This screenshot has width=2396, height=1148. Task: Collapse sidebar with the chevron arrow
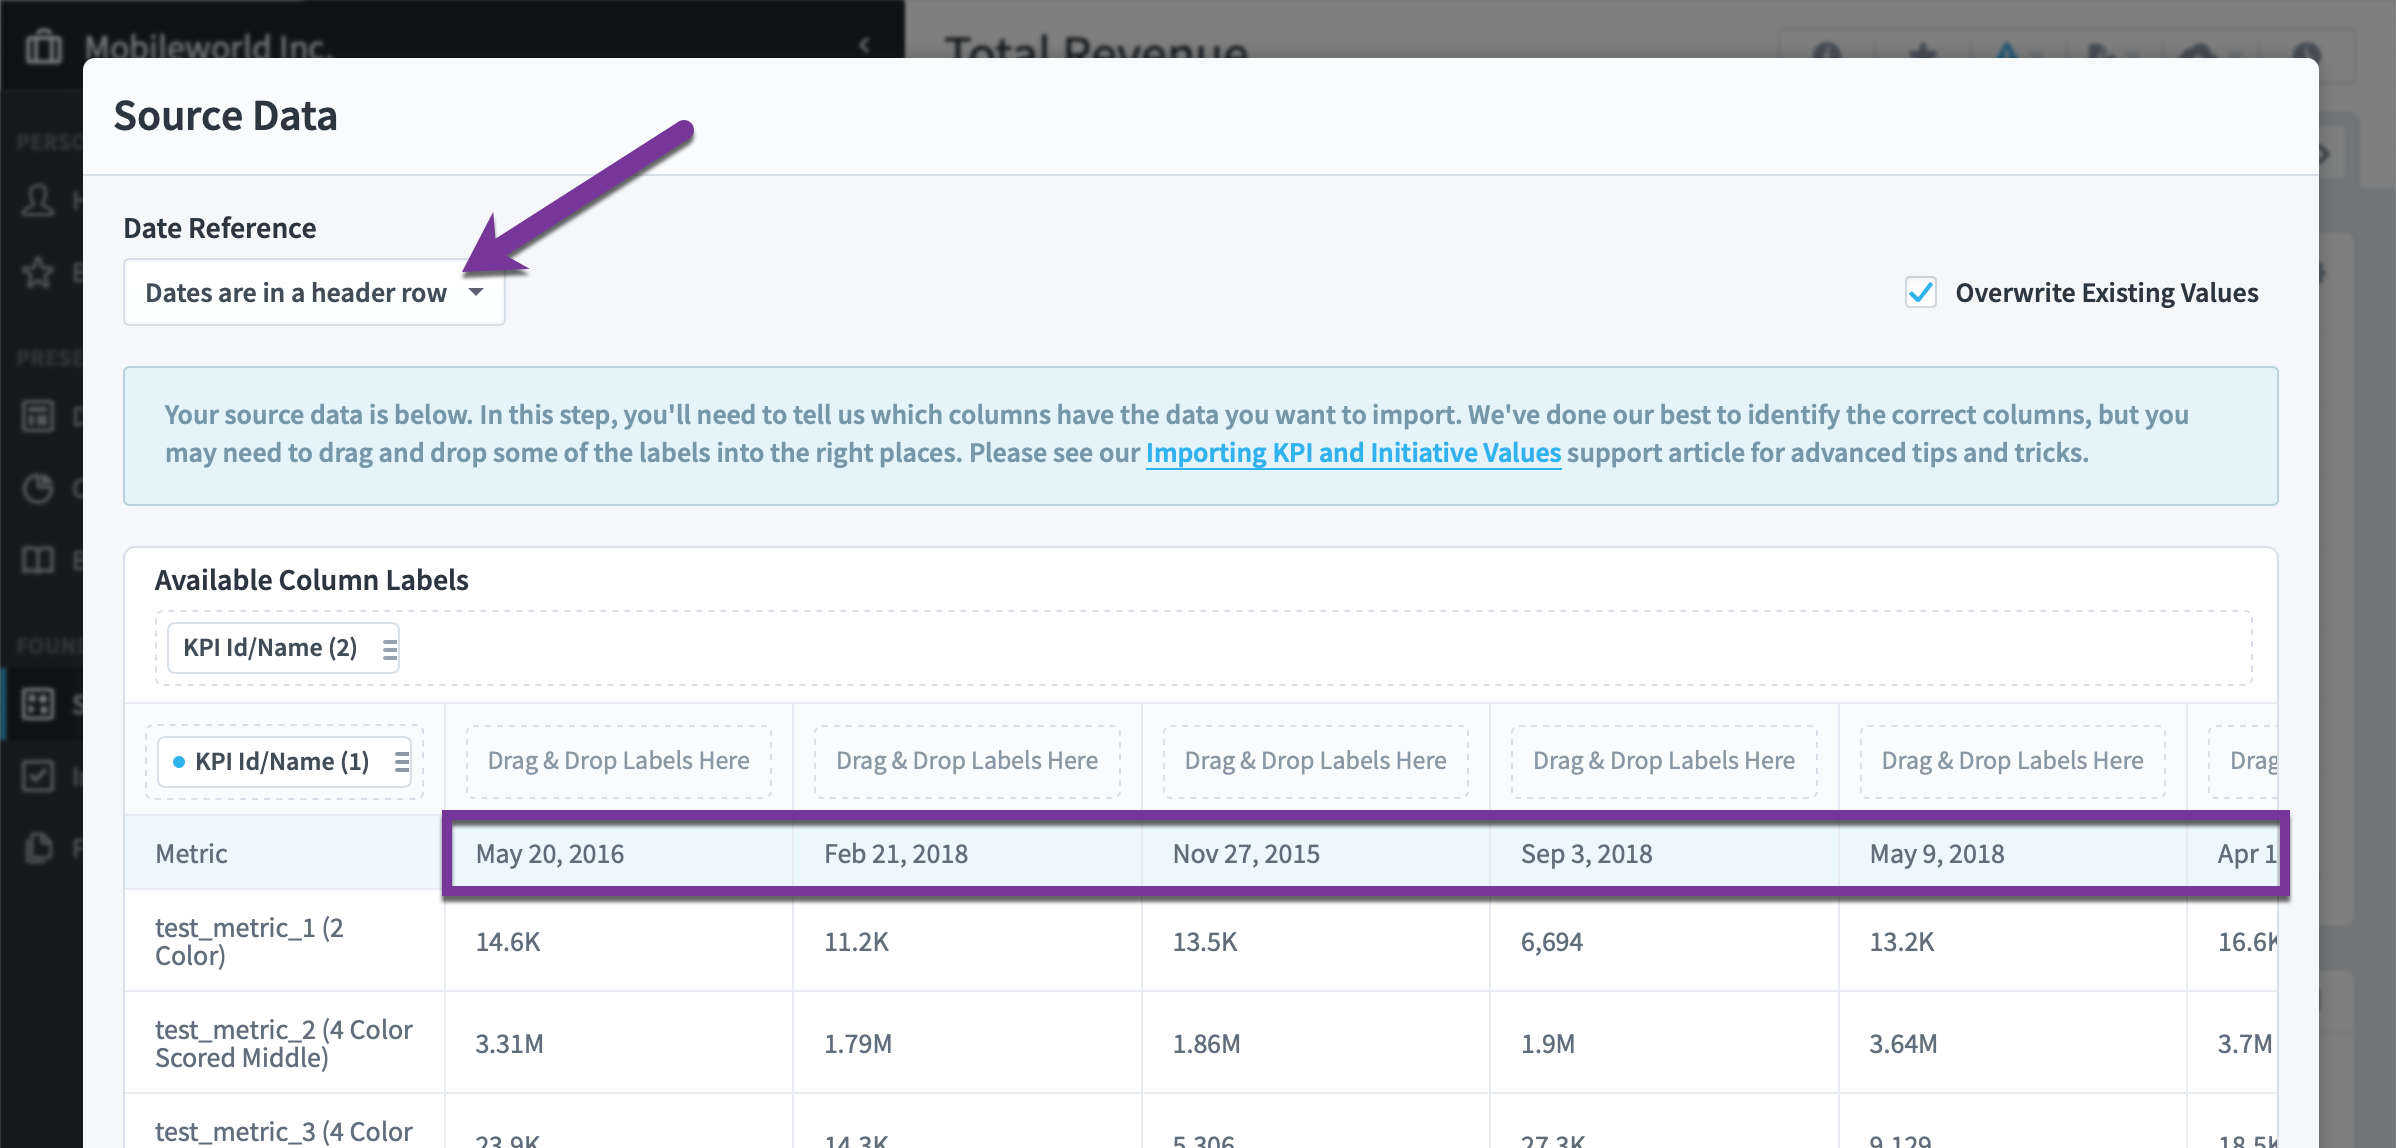tap(865, 45)
